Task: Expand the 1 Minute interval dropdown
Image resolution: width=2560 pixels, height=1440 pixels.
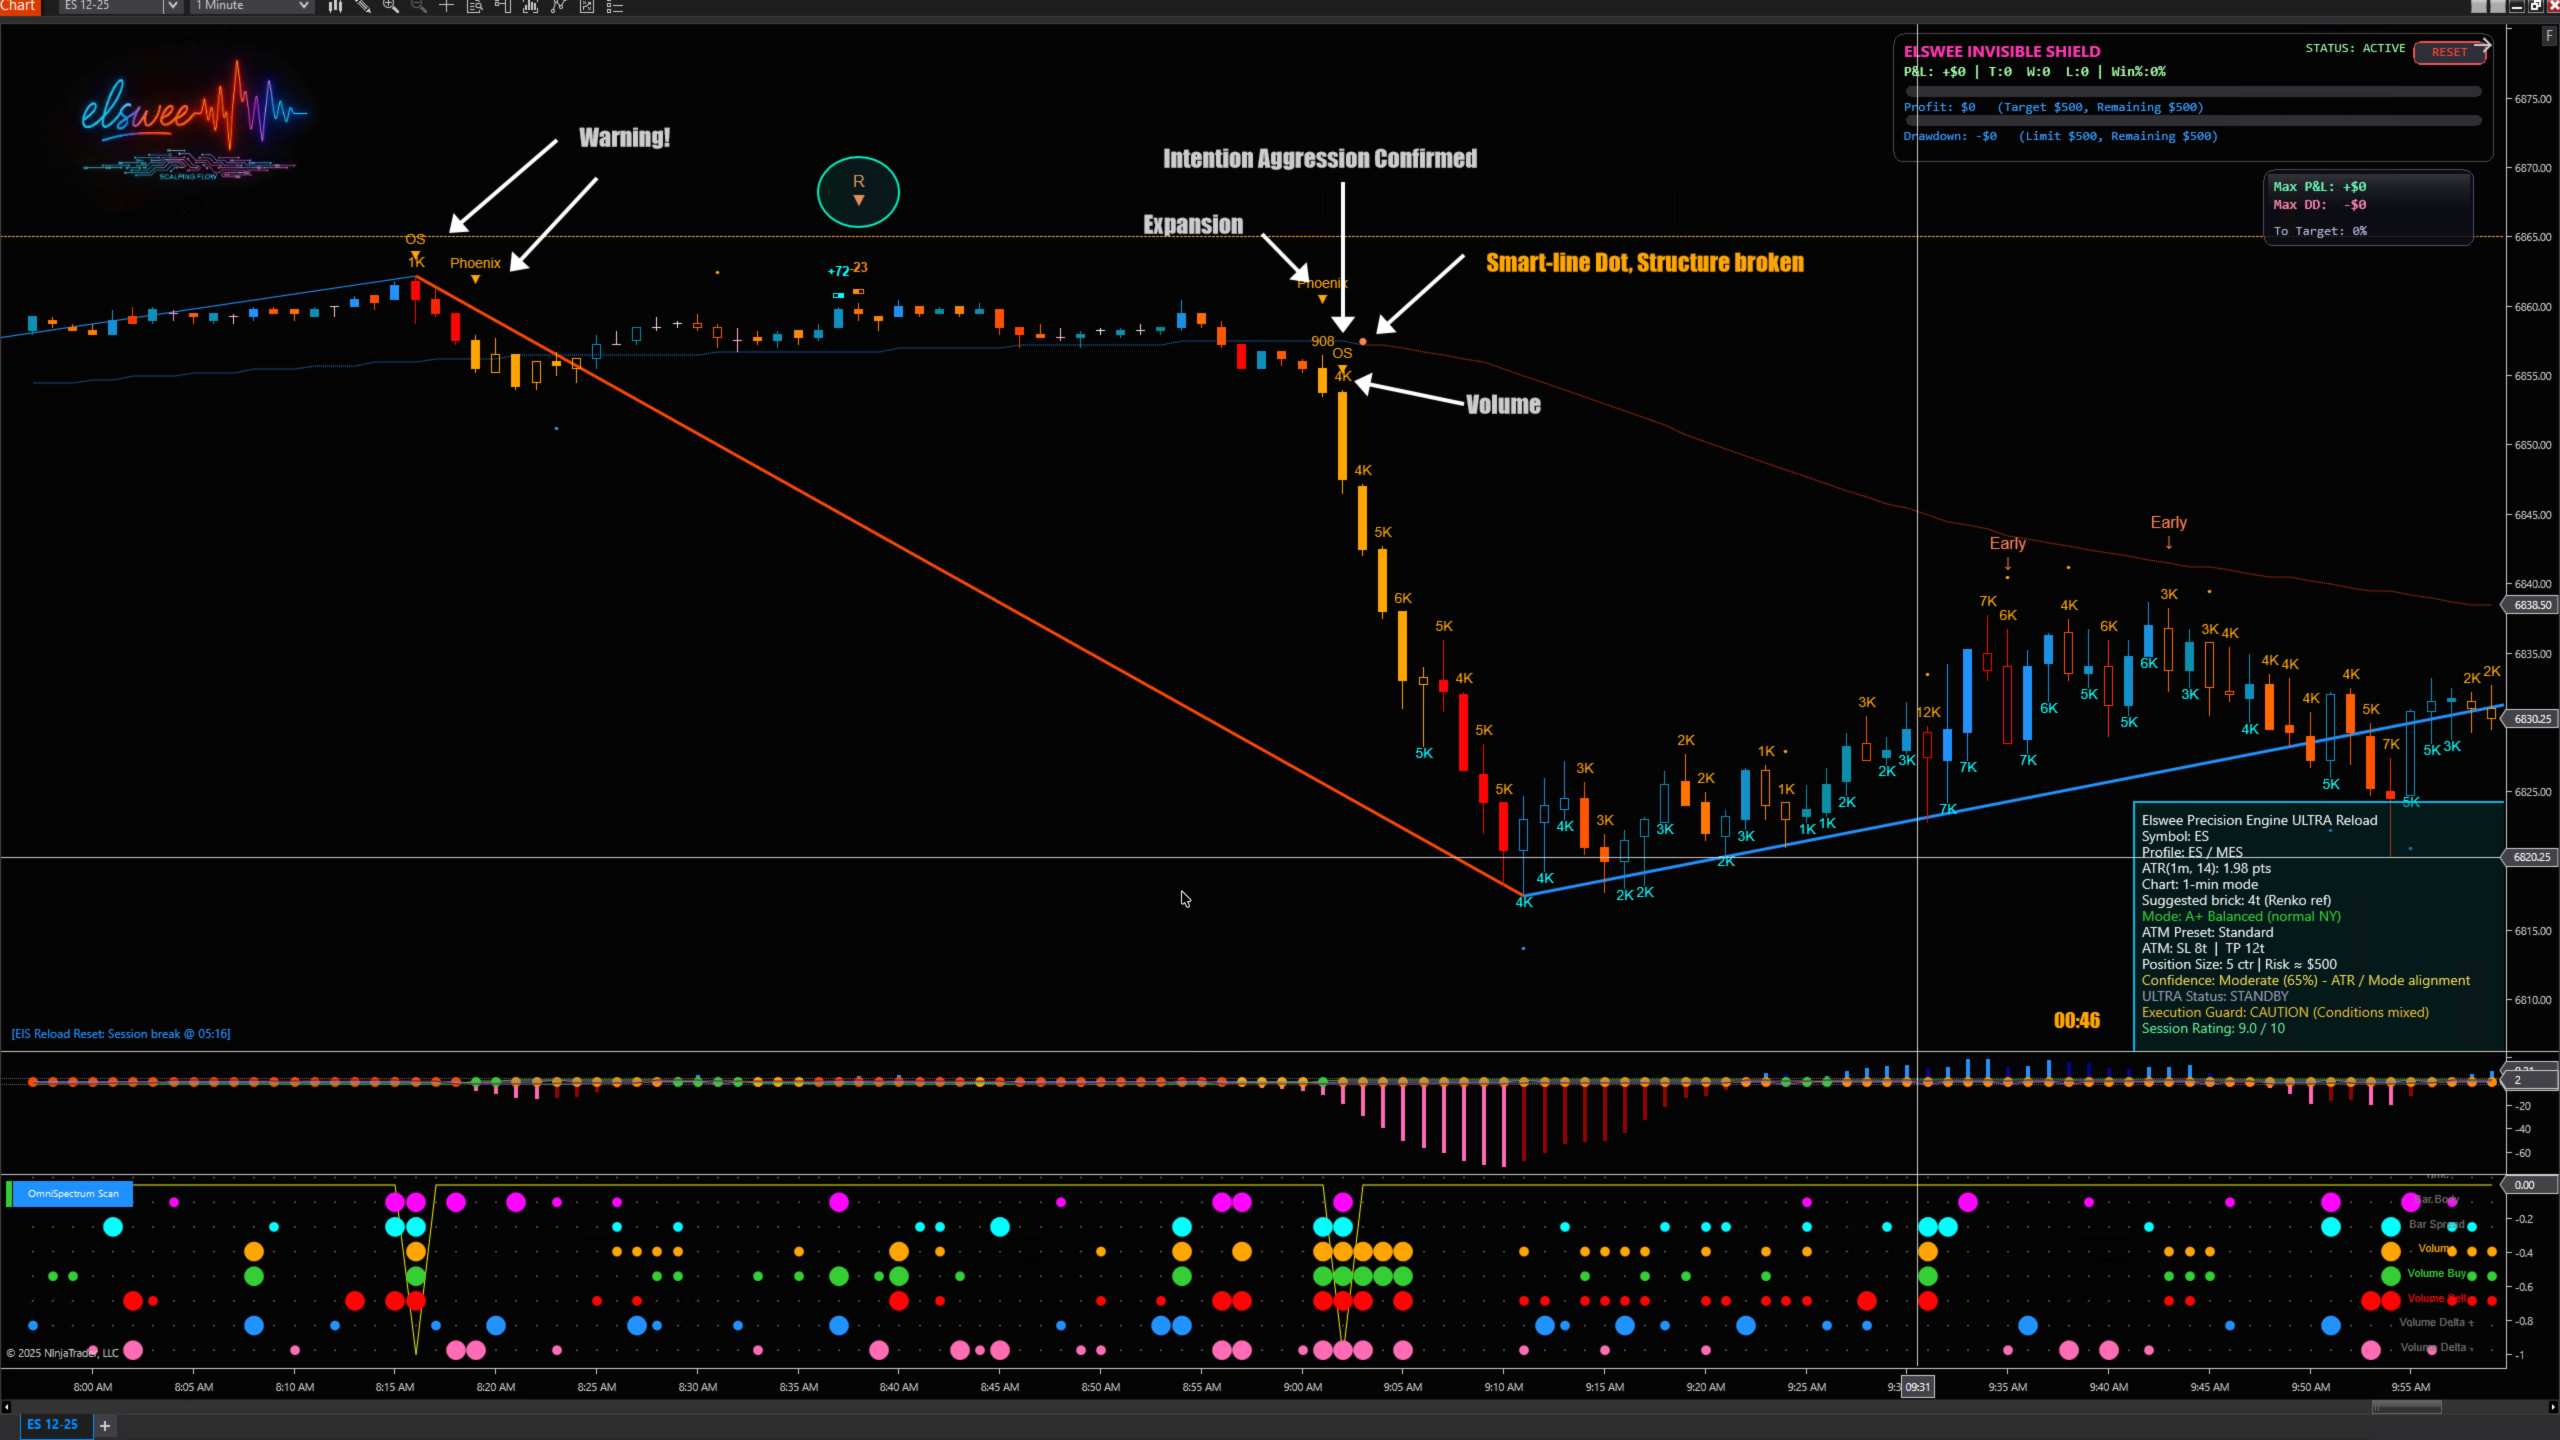Action: tap(304, 6)
